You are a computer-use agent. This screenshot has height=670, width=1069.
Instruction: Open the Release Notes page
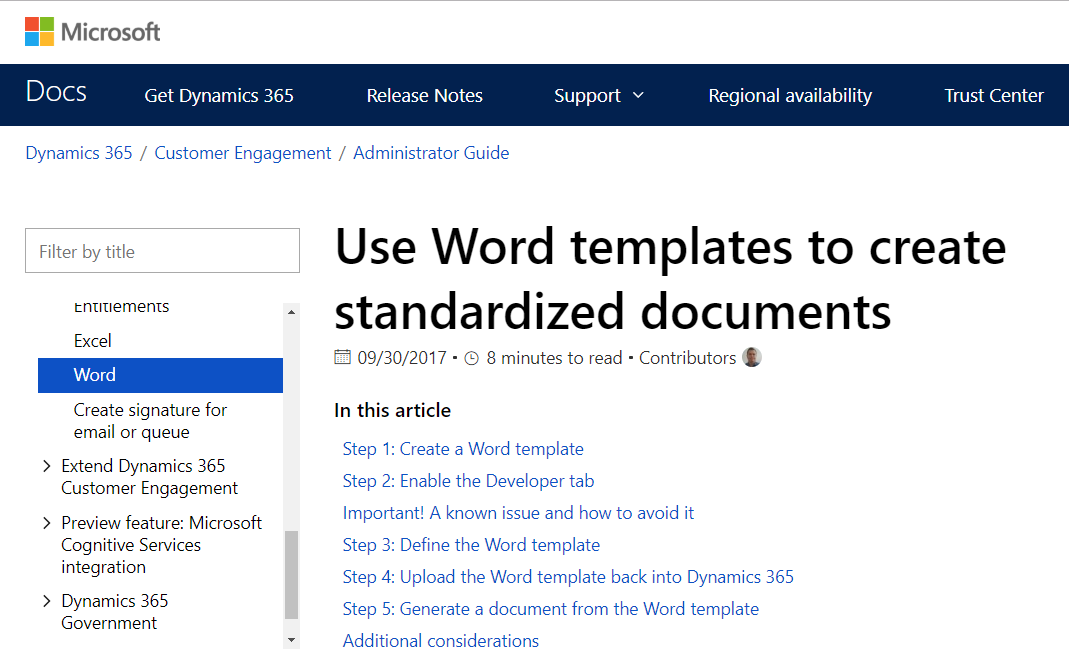pos(424,95)
